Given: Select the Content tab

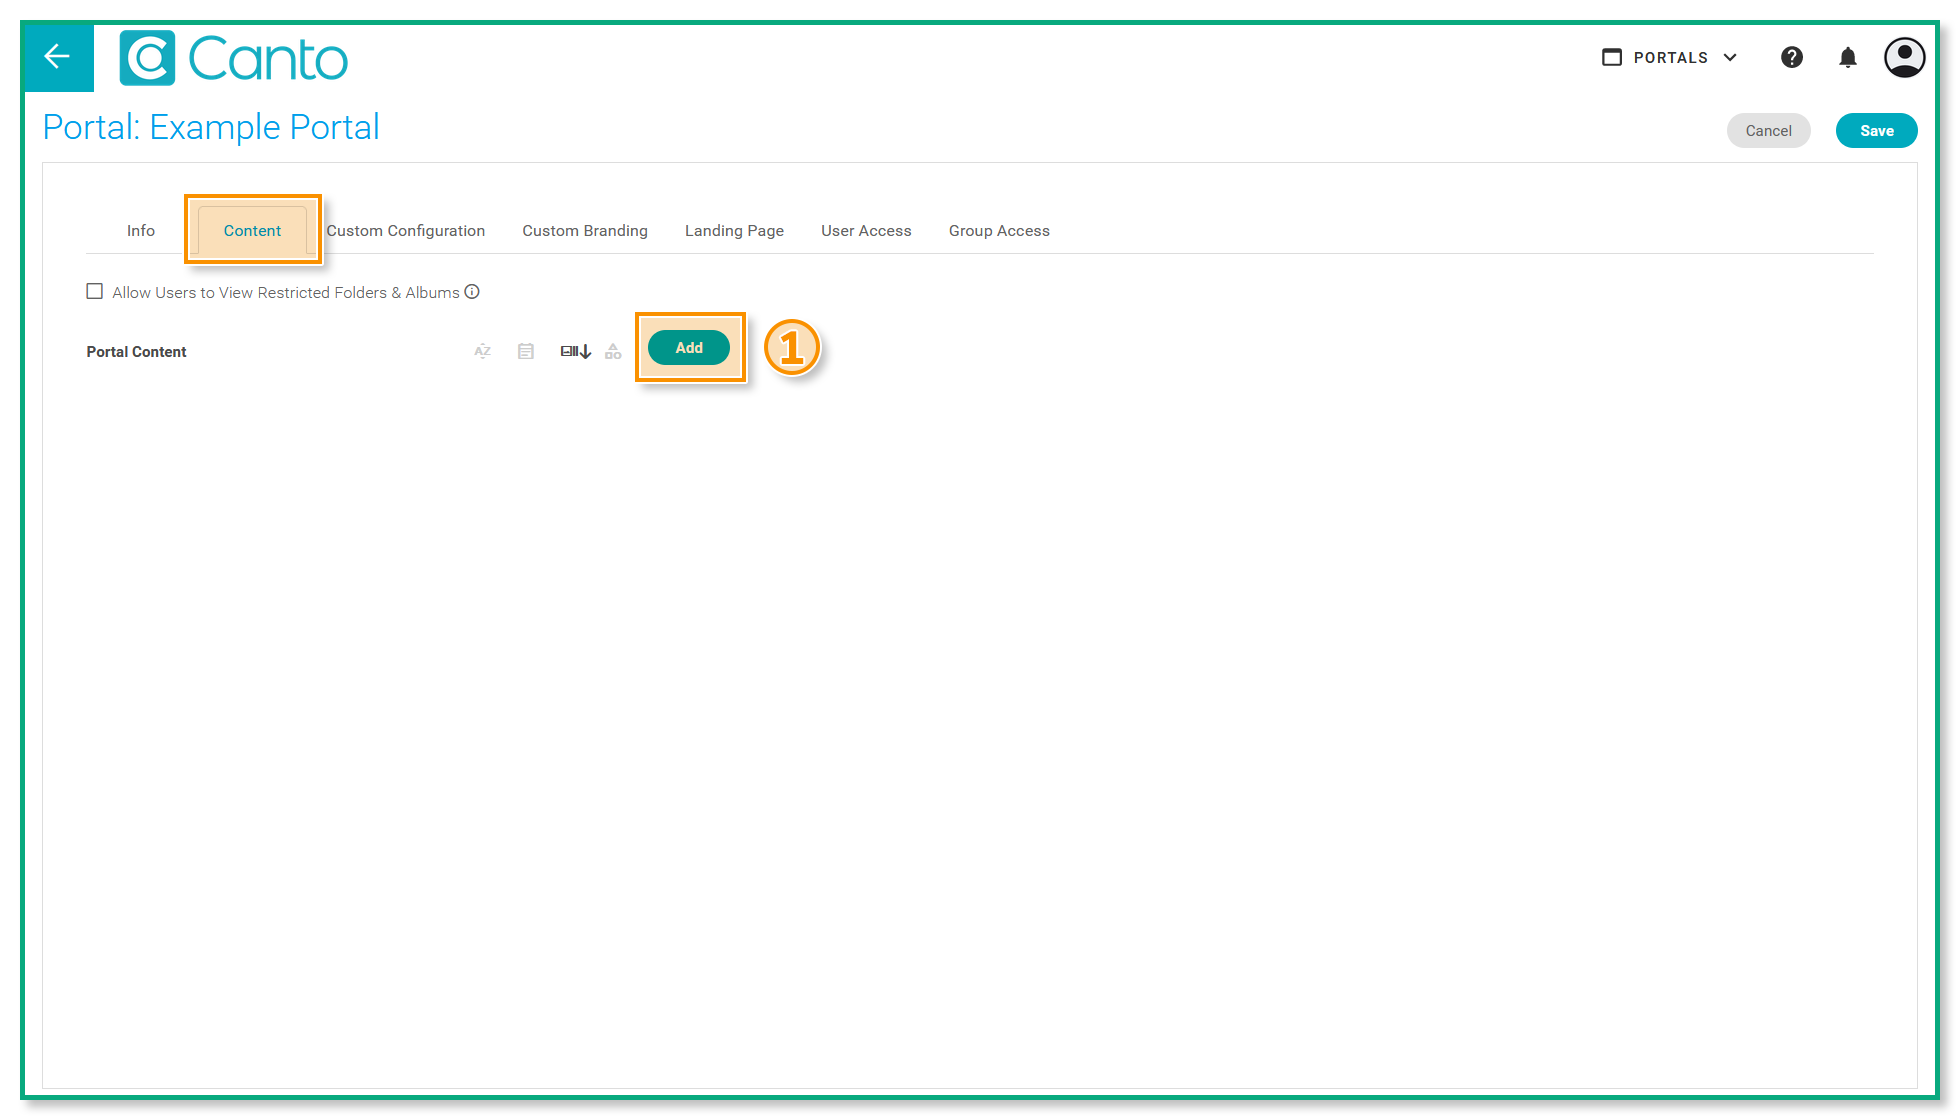Looking at the screenshot, I should 252,230.
